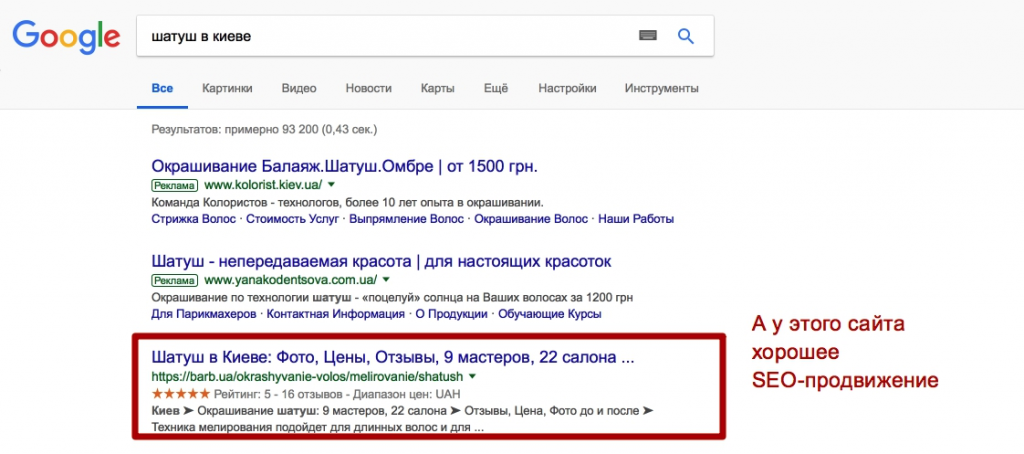Expand arrow next to barb.ua URL
Viewport: 1024px width, 454px height.
472,377
